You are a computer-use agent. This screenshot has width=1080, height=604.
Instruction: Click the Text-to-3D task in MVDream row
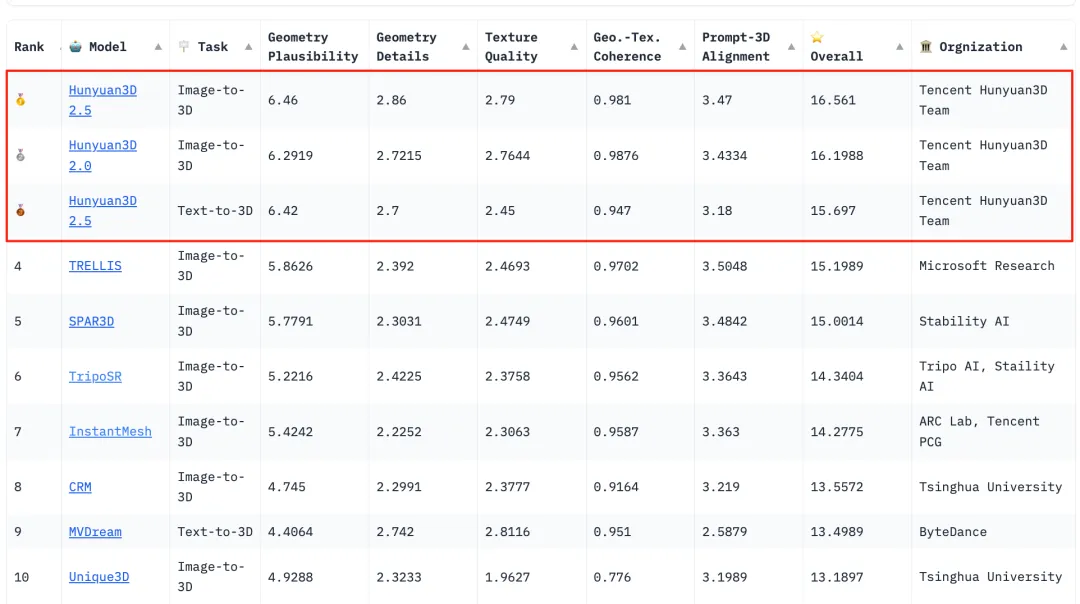coord(215,532)
